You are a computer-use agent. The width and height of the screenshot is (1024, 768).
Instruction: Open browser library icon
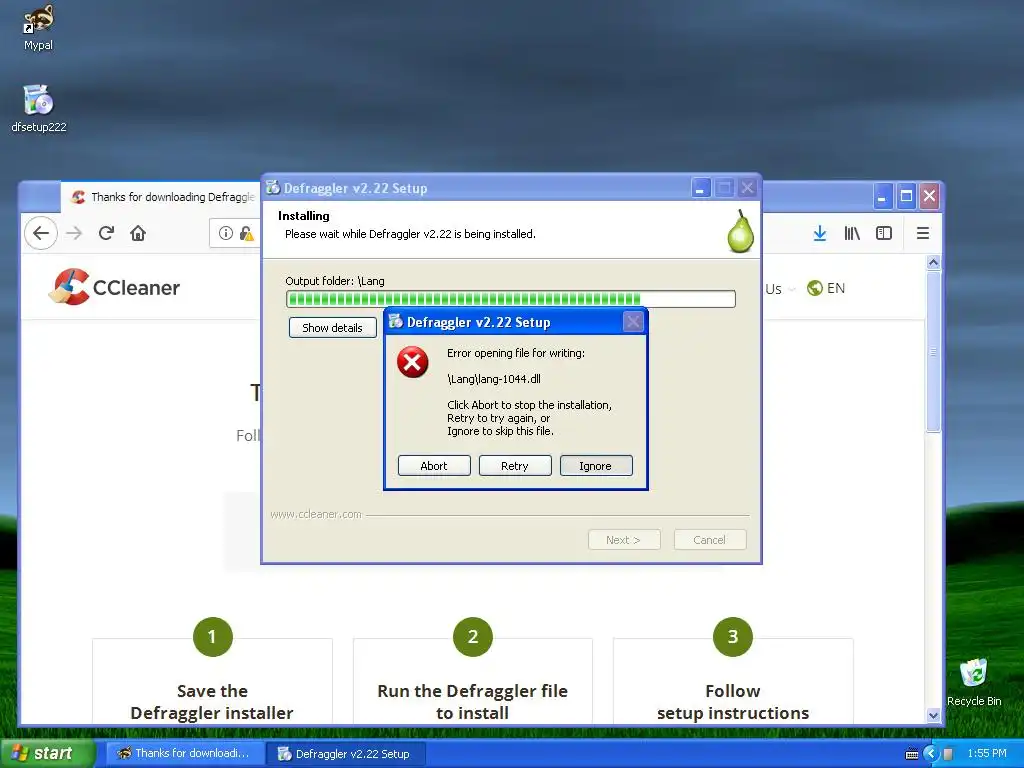(852, 233)
